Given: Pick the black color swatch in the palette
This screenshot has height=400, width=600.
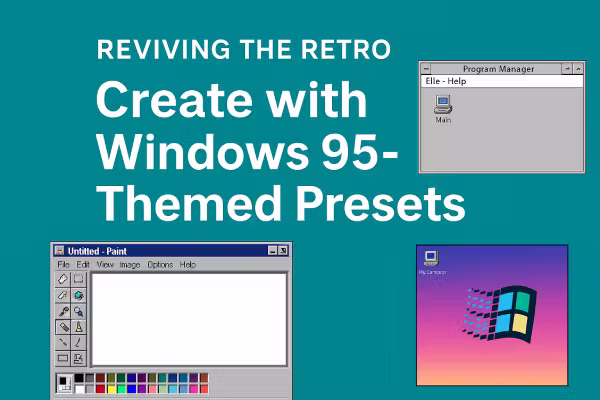Looking at the screenshot, I should pyautogui.click(x=79, y=378).
